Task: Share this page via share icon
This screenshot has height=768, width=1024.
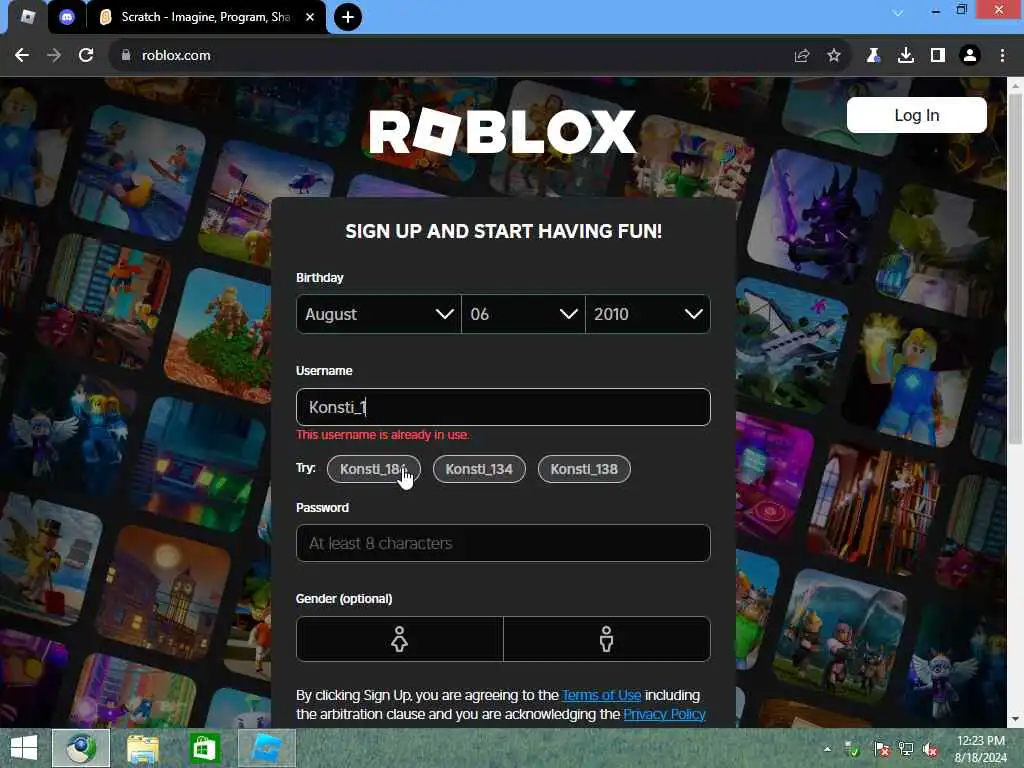Action: pos(802,56)
